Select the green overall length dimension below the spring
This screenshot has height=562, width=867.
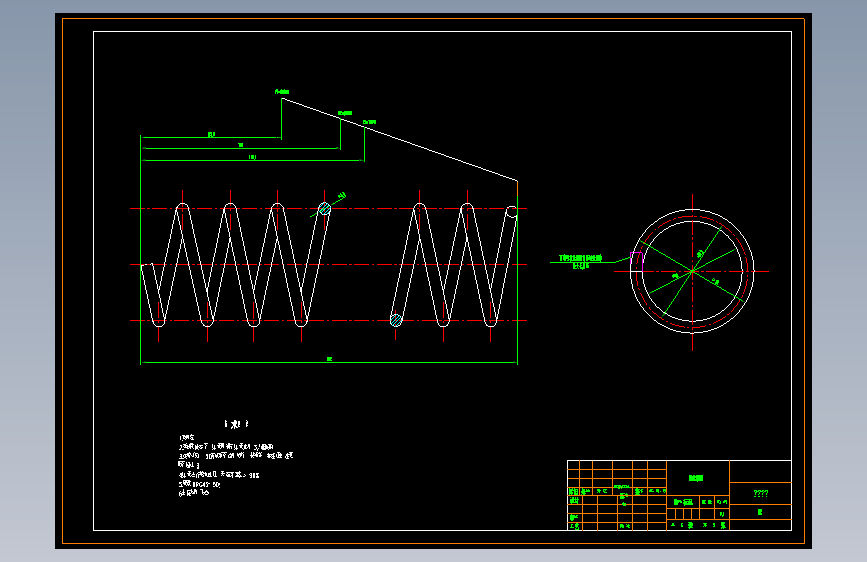(x=329, y=362)
